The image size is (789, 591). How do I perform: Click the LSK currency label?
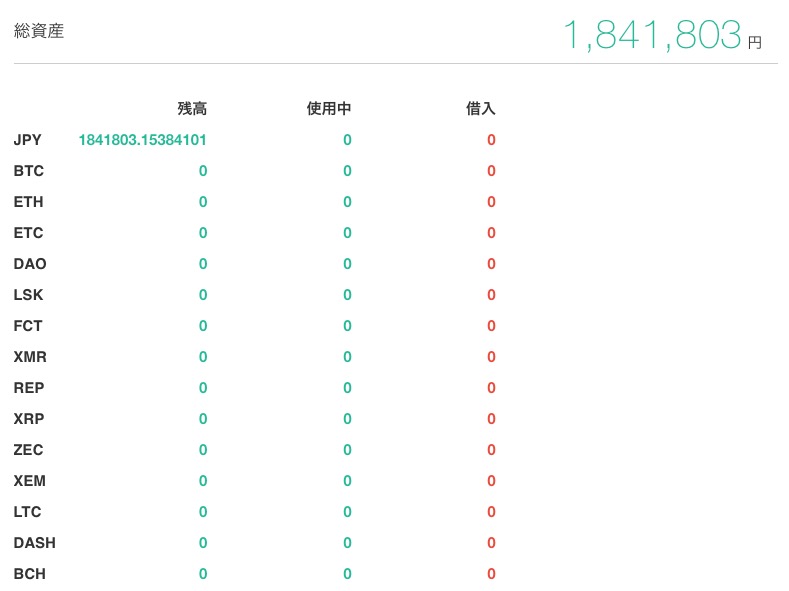29,295
